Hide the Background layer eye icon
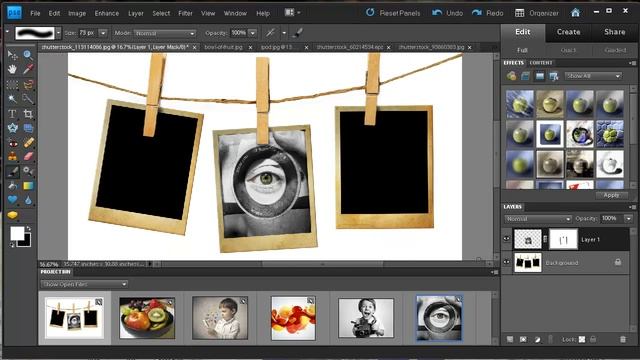This screenshot has width=640, height=360. pos(507,262)
